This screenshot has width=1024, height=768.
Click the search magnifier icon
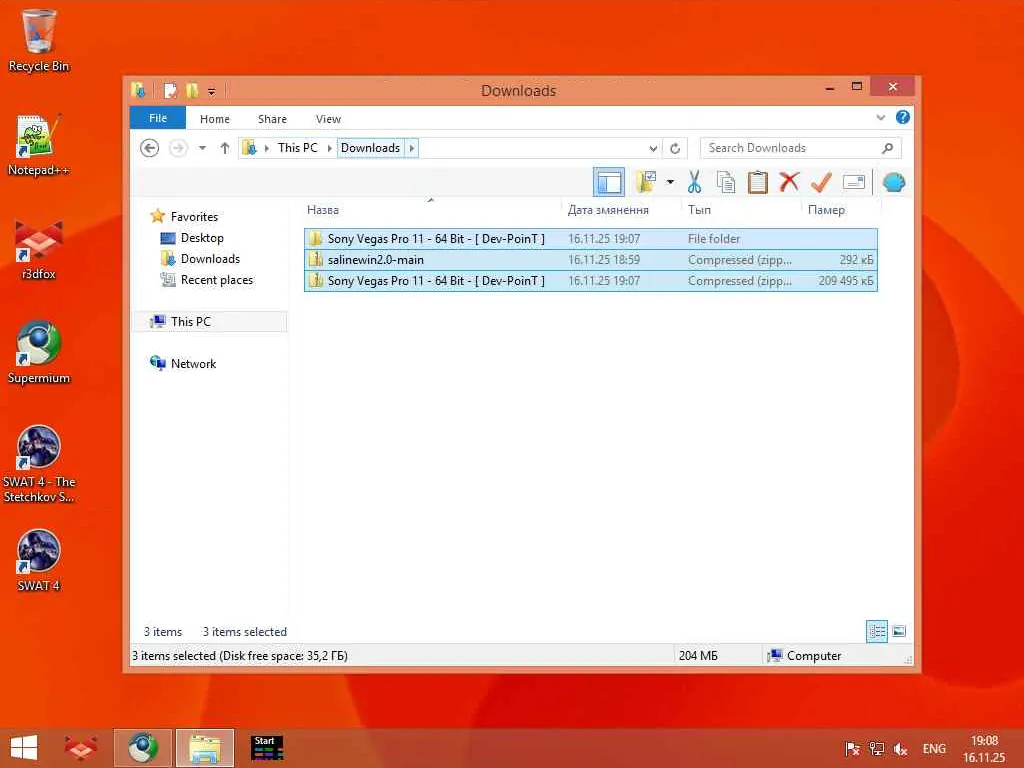point(888,148)
